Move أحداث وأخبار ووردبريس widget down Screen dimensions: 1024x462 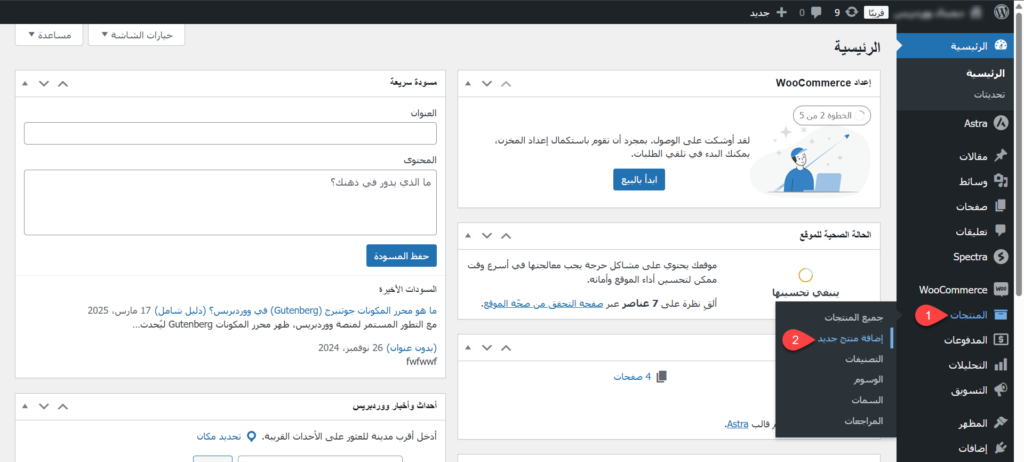tap(44, 406)
